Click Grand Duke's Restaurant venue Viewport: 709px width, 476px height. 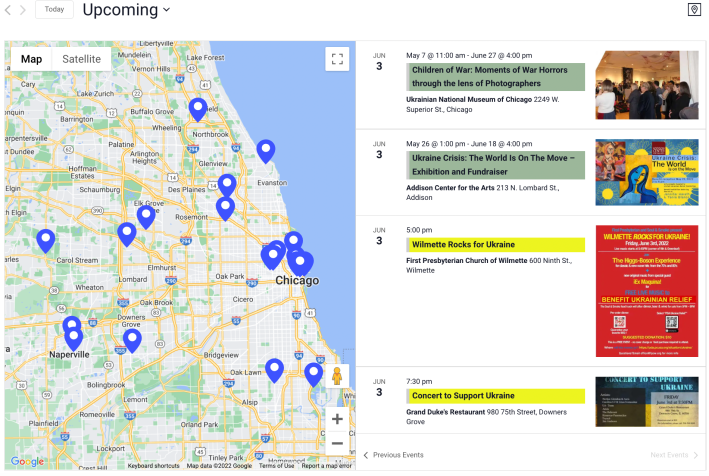[445, 412]
